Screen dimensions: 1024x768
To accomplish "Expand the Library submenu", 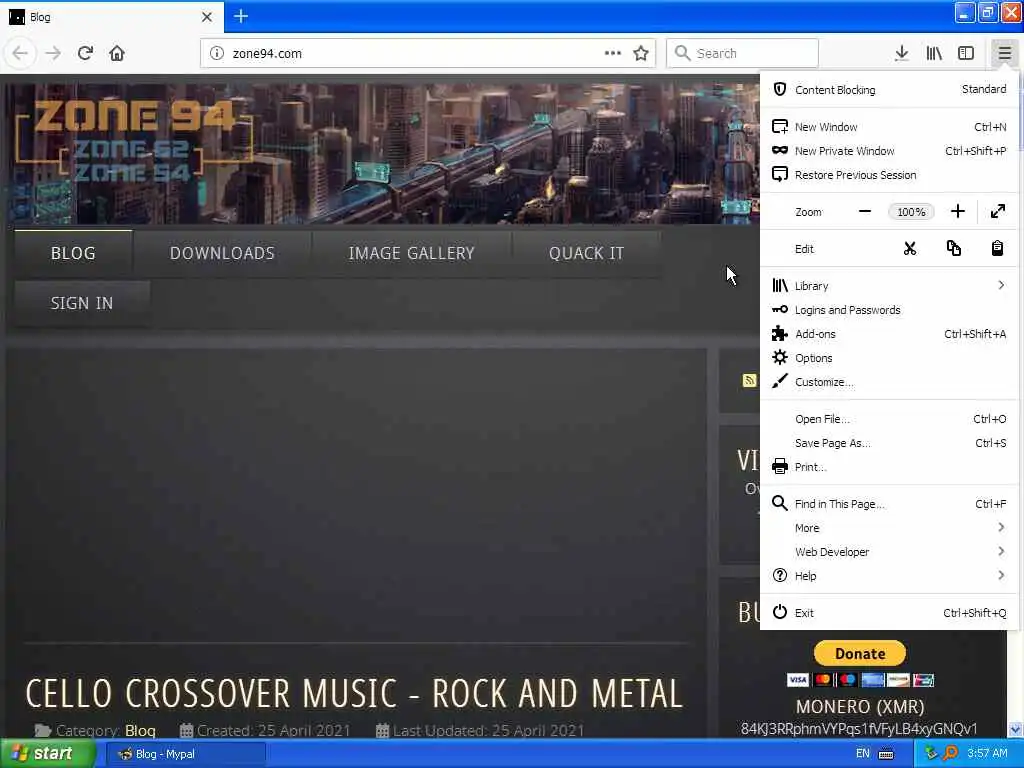I will [889, 286].
